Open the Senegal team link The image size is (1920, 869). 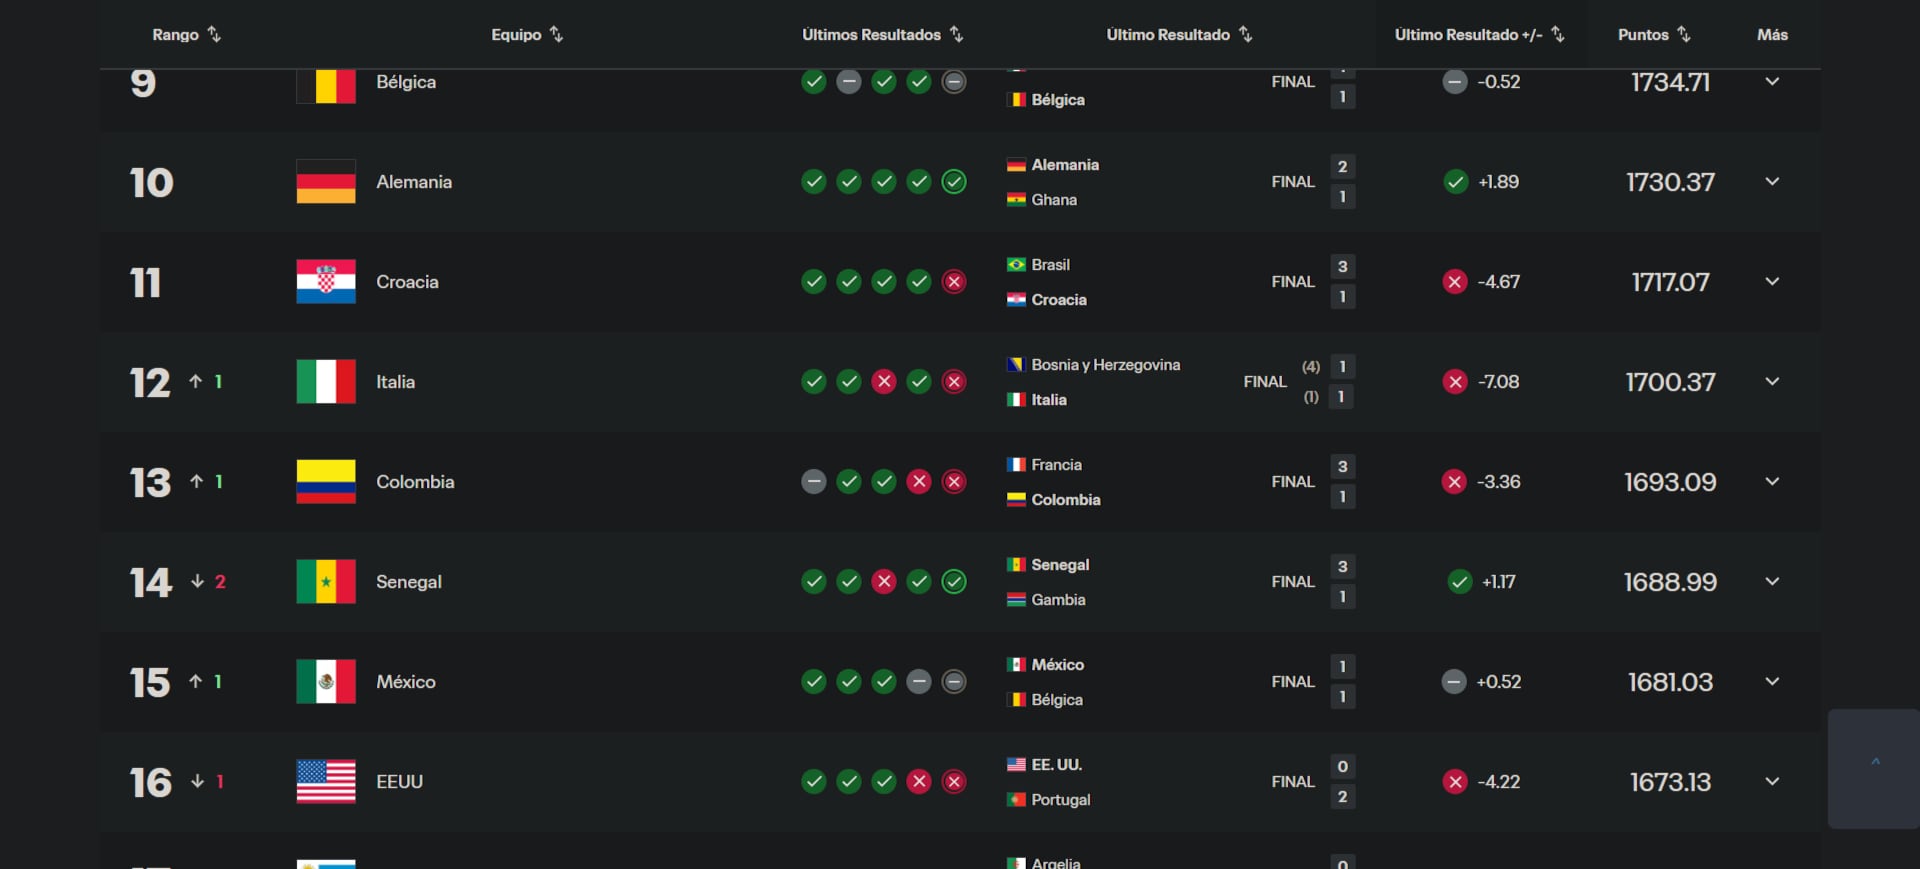point(408,582)
